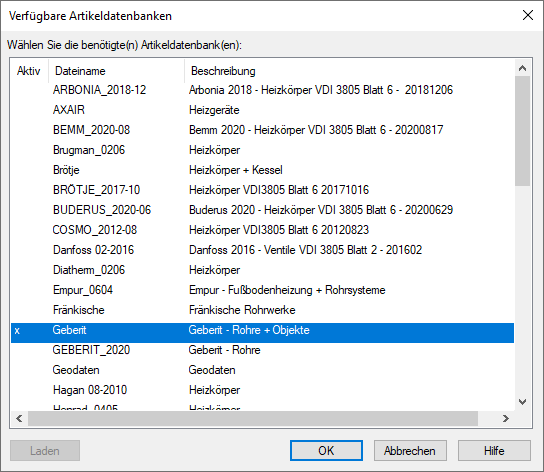
Task: Click the horizontal scrollbar left arrow
Action: point(19,419)
